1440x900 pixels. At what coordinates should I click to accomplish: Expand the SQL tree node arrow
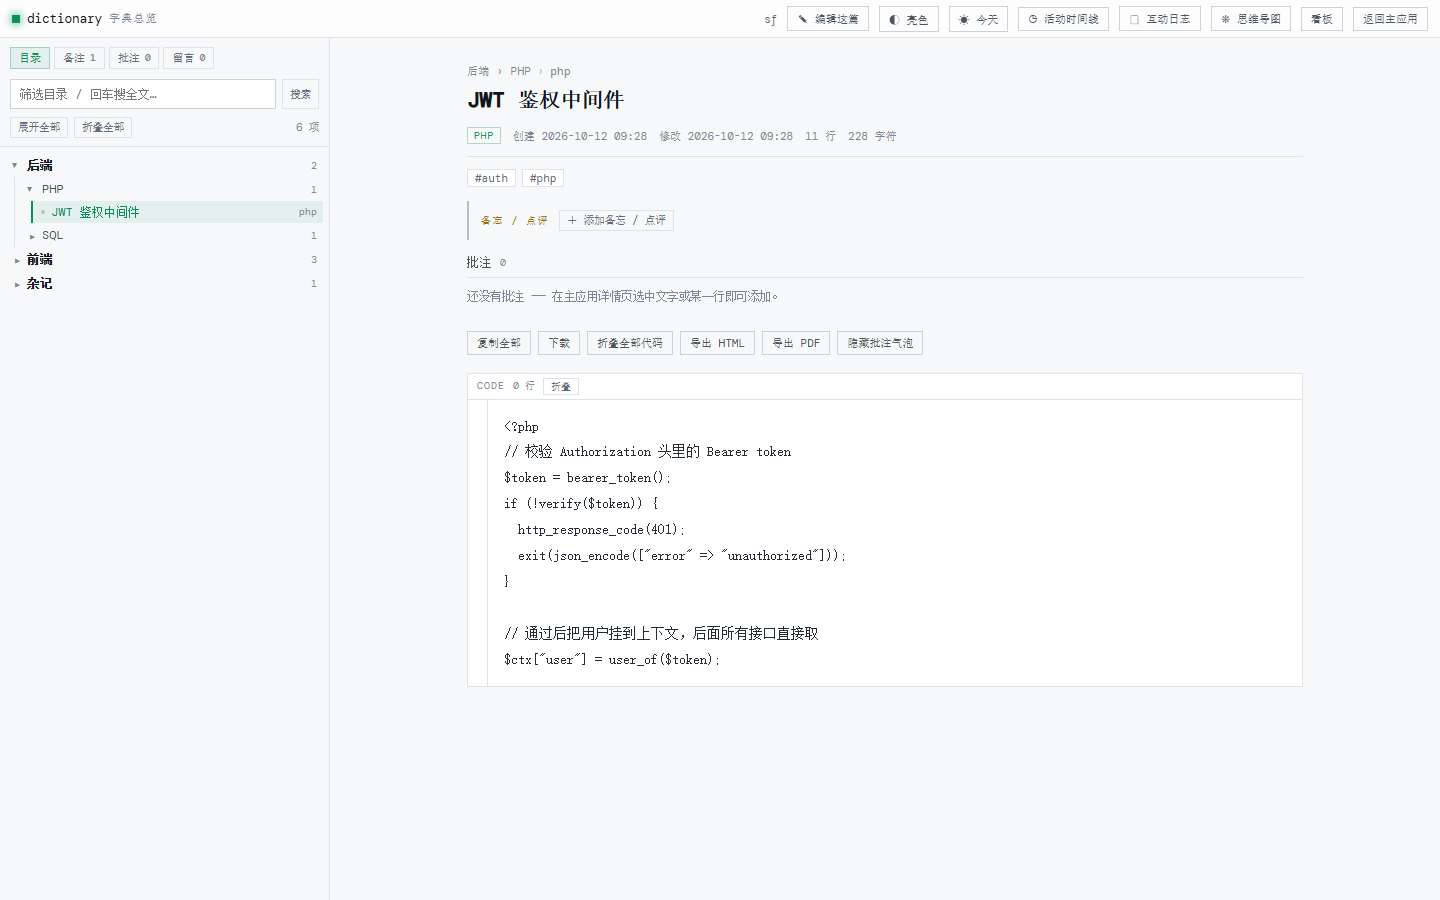pyautogui.click(x=32, y=236)
